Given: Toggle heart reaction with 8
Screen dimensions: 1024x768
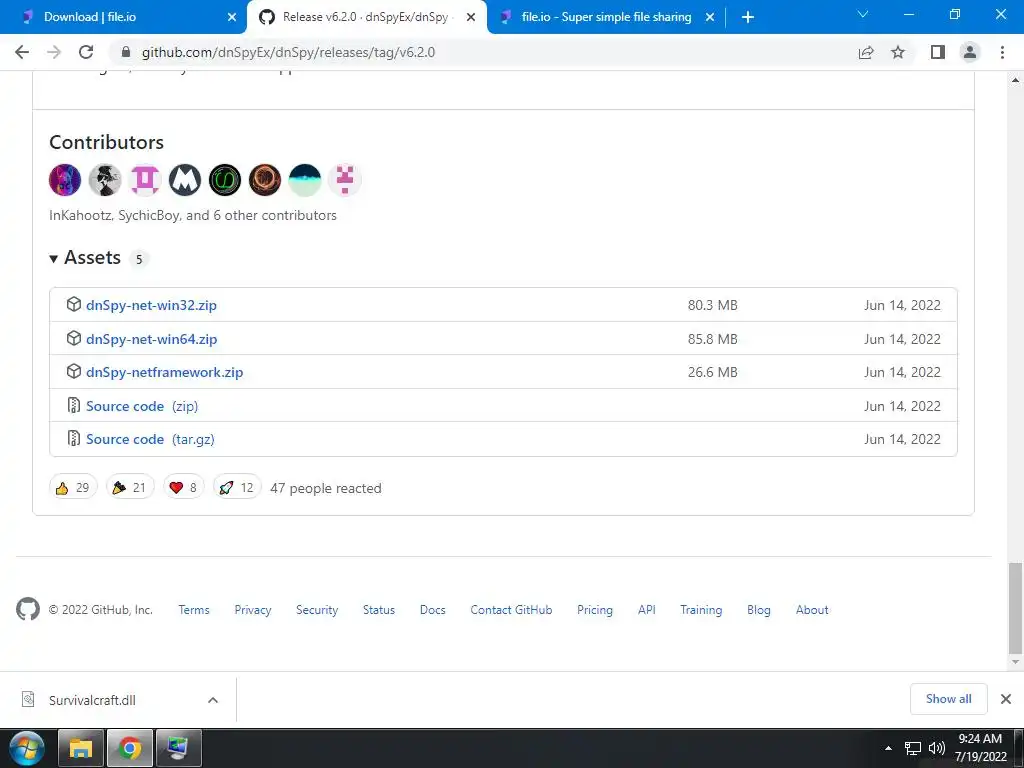Looking at the screenshot, I should point(184,487).
